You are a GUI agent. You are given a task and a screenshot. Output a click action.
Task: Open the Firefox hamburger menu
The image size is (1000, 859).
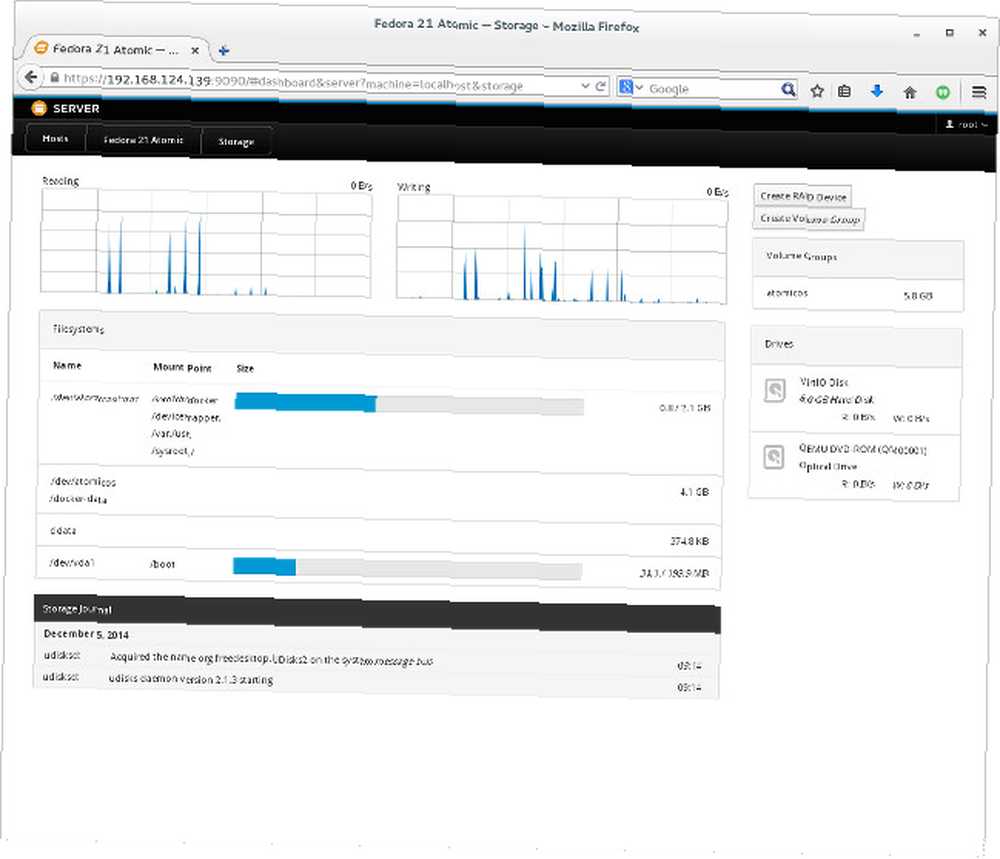coord(979,92)
